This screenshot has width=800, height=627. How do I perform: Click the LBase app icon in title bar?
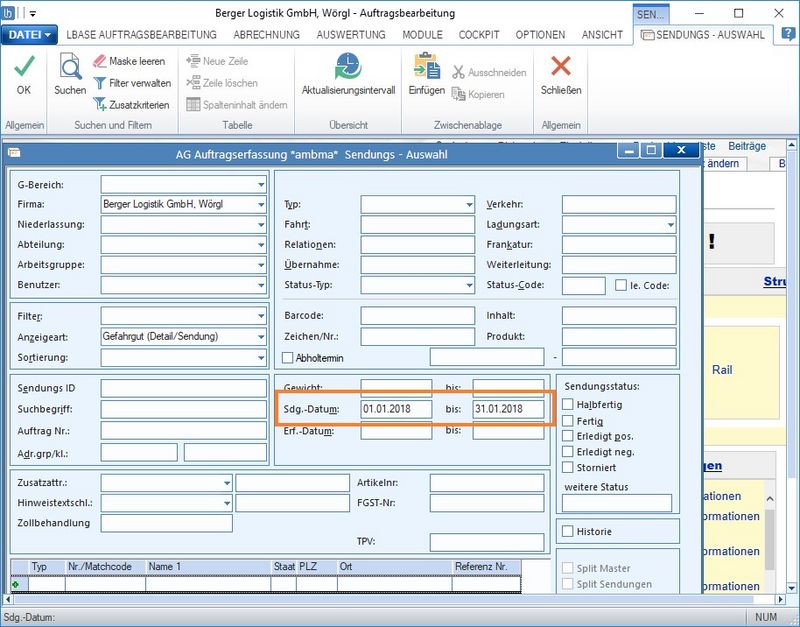[8, 12]
